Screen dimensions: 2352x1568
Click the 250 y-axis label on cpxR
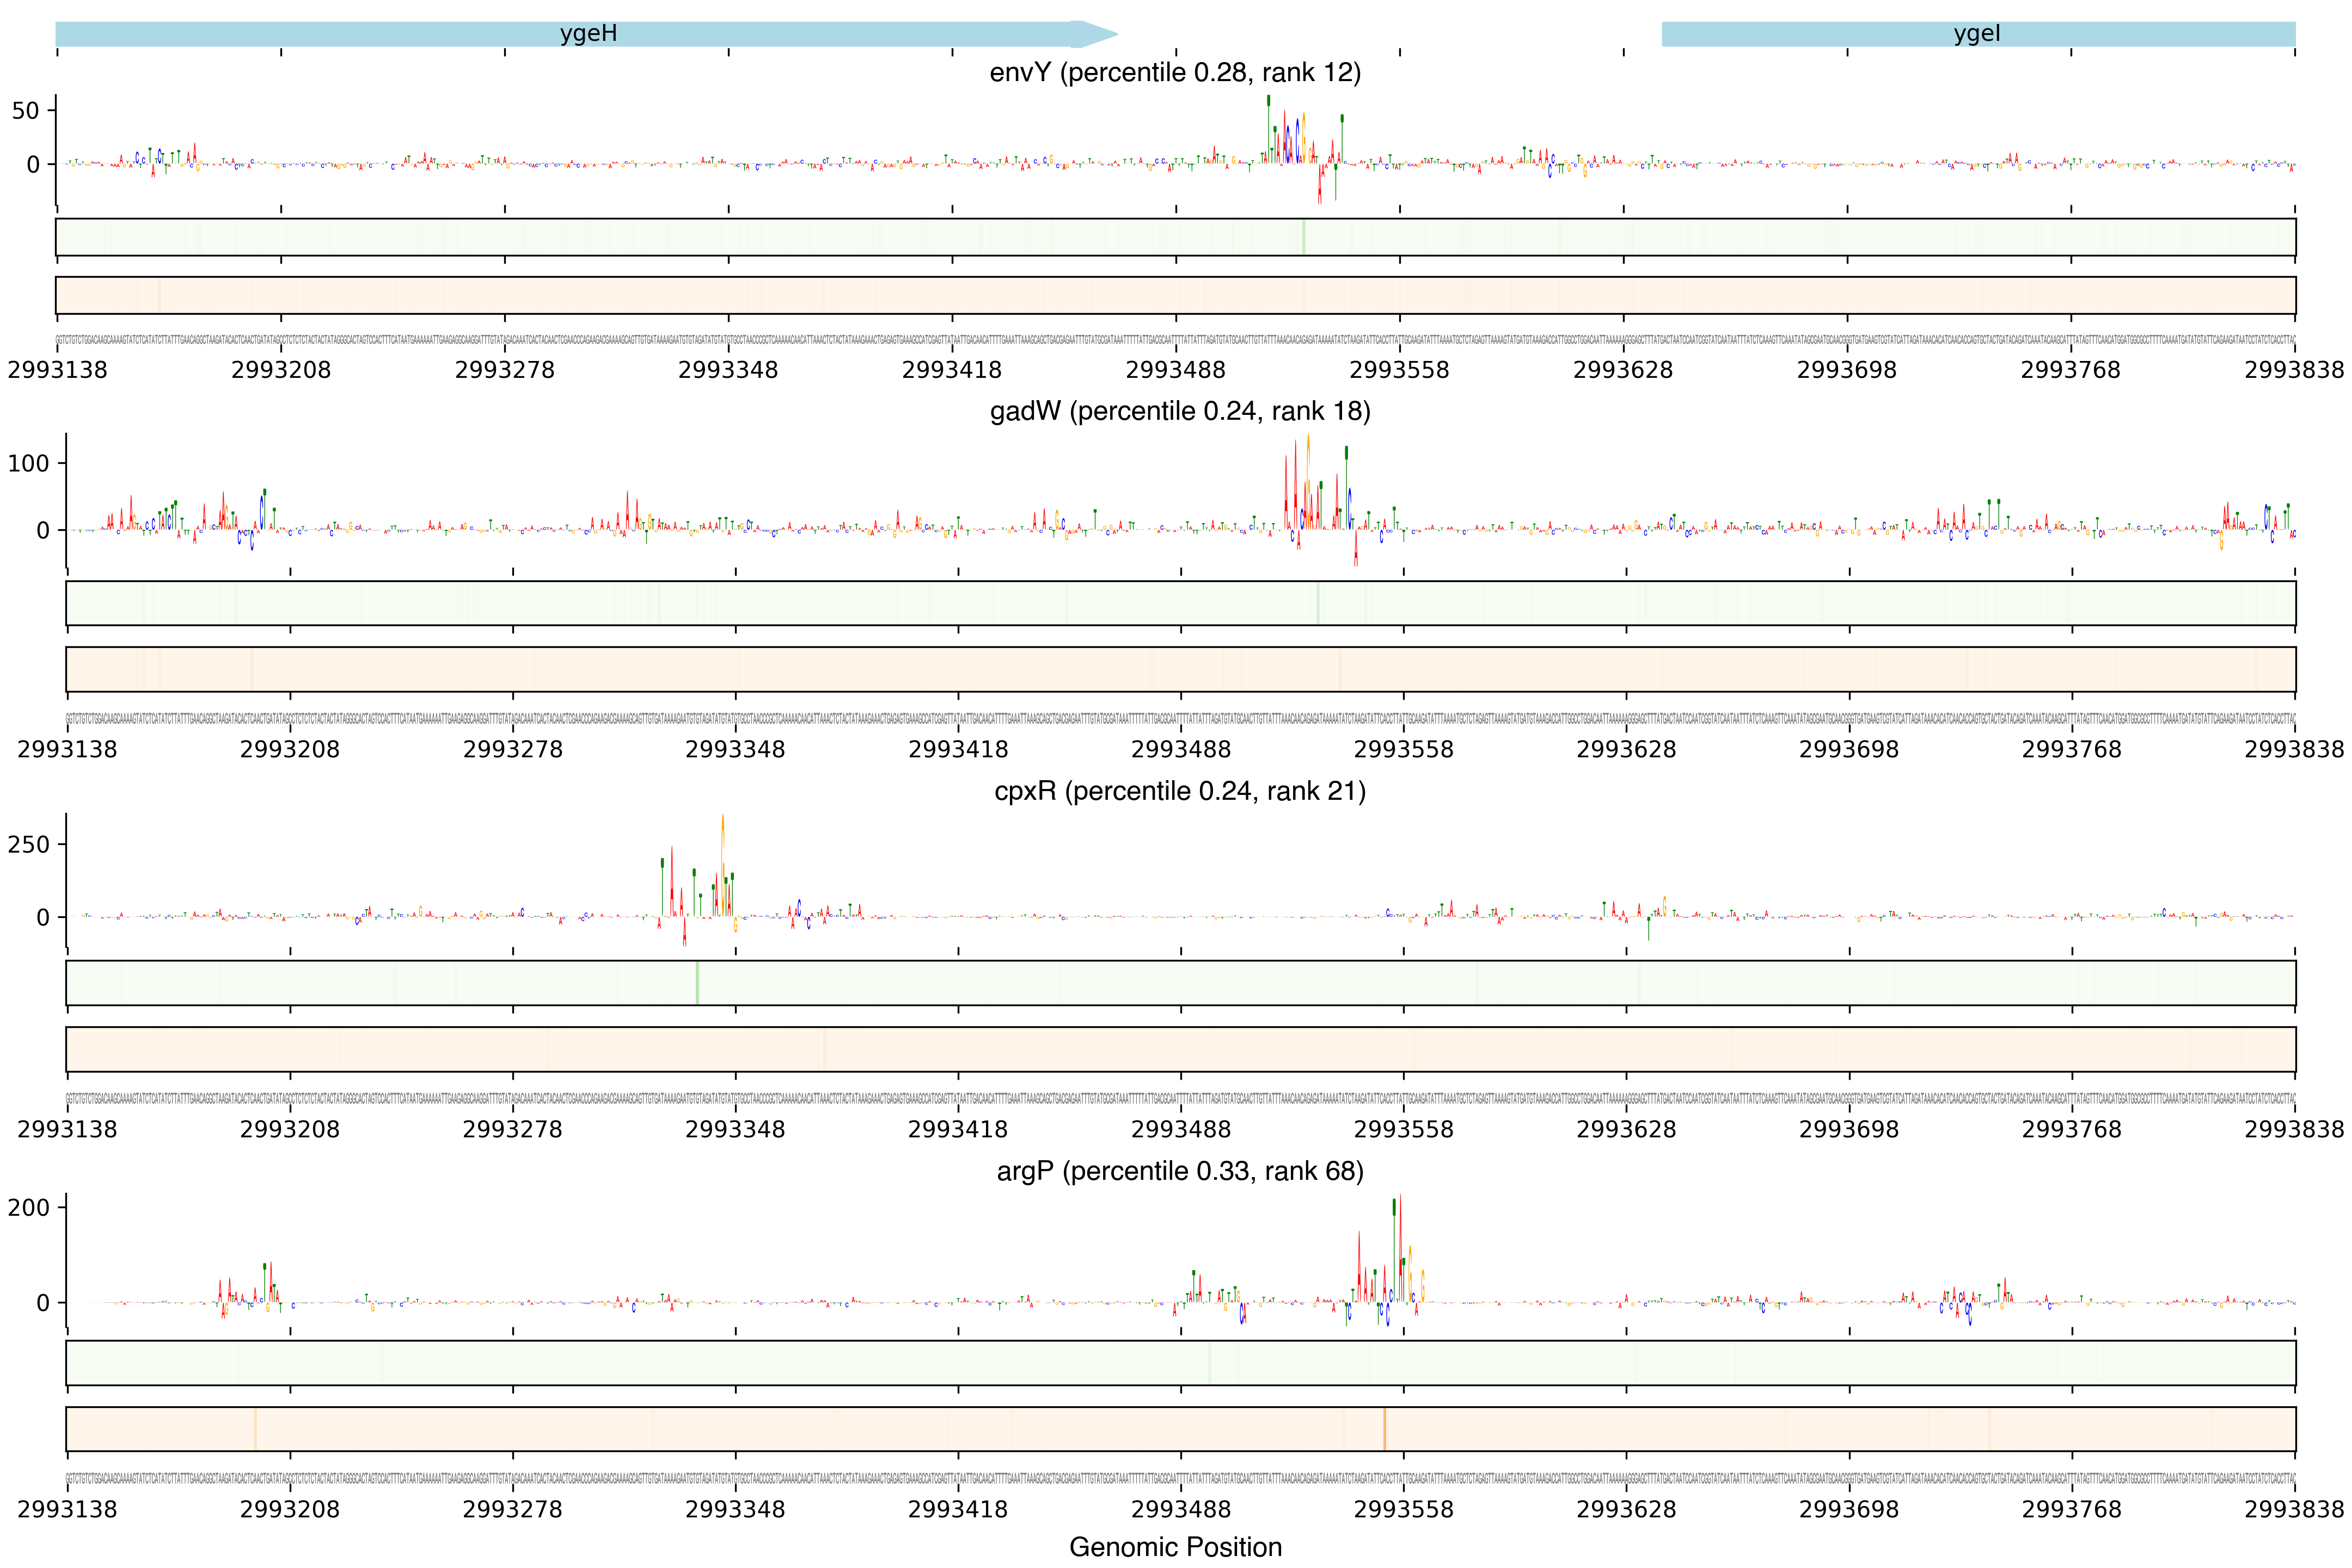click(x=28, y=845)
